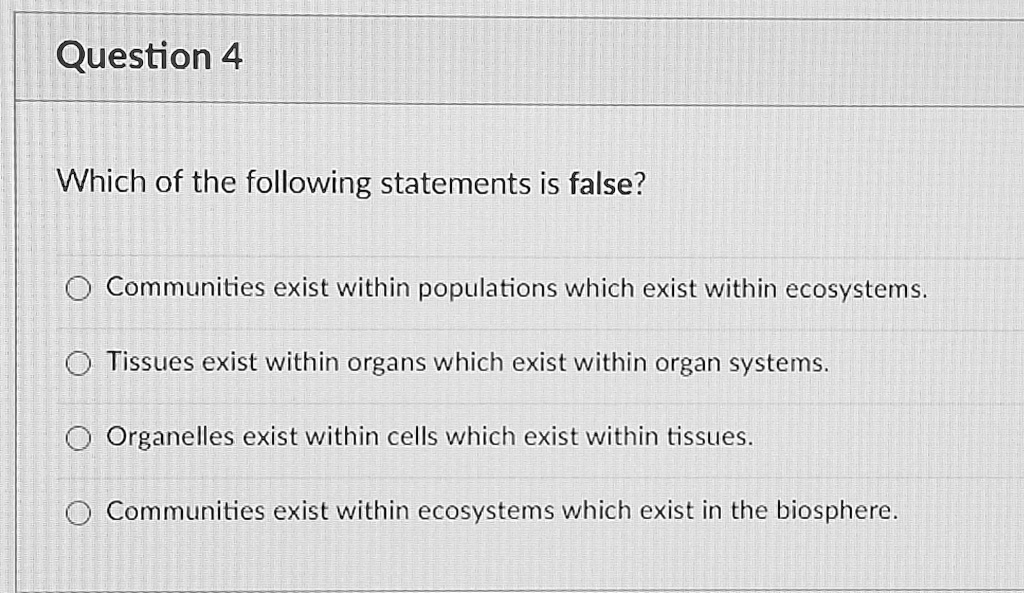This screenshot has width=1024, height=593.
Task: Click the word 'Organelles' in the third option
Action: coord(170,437)
